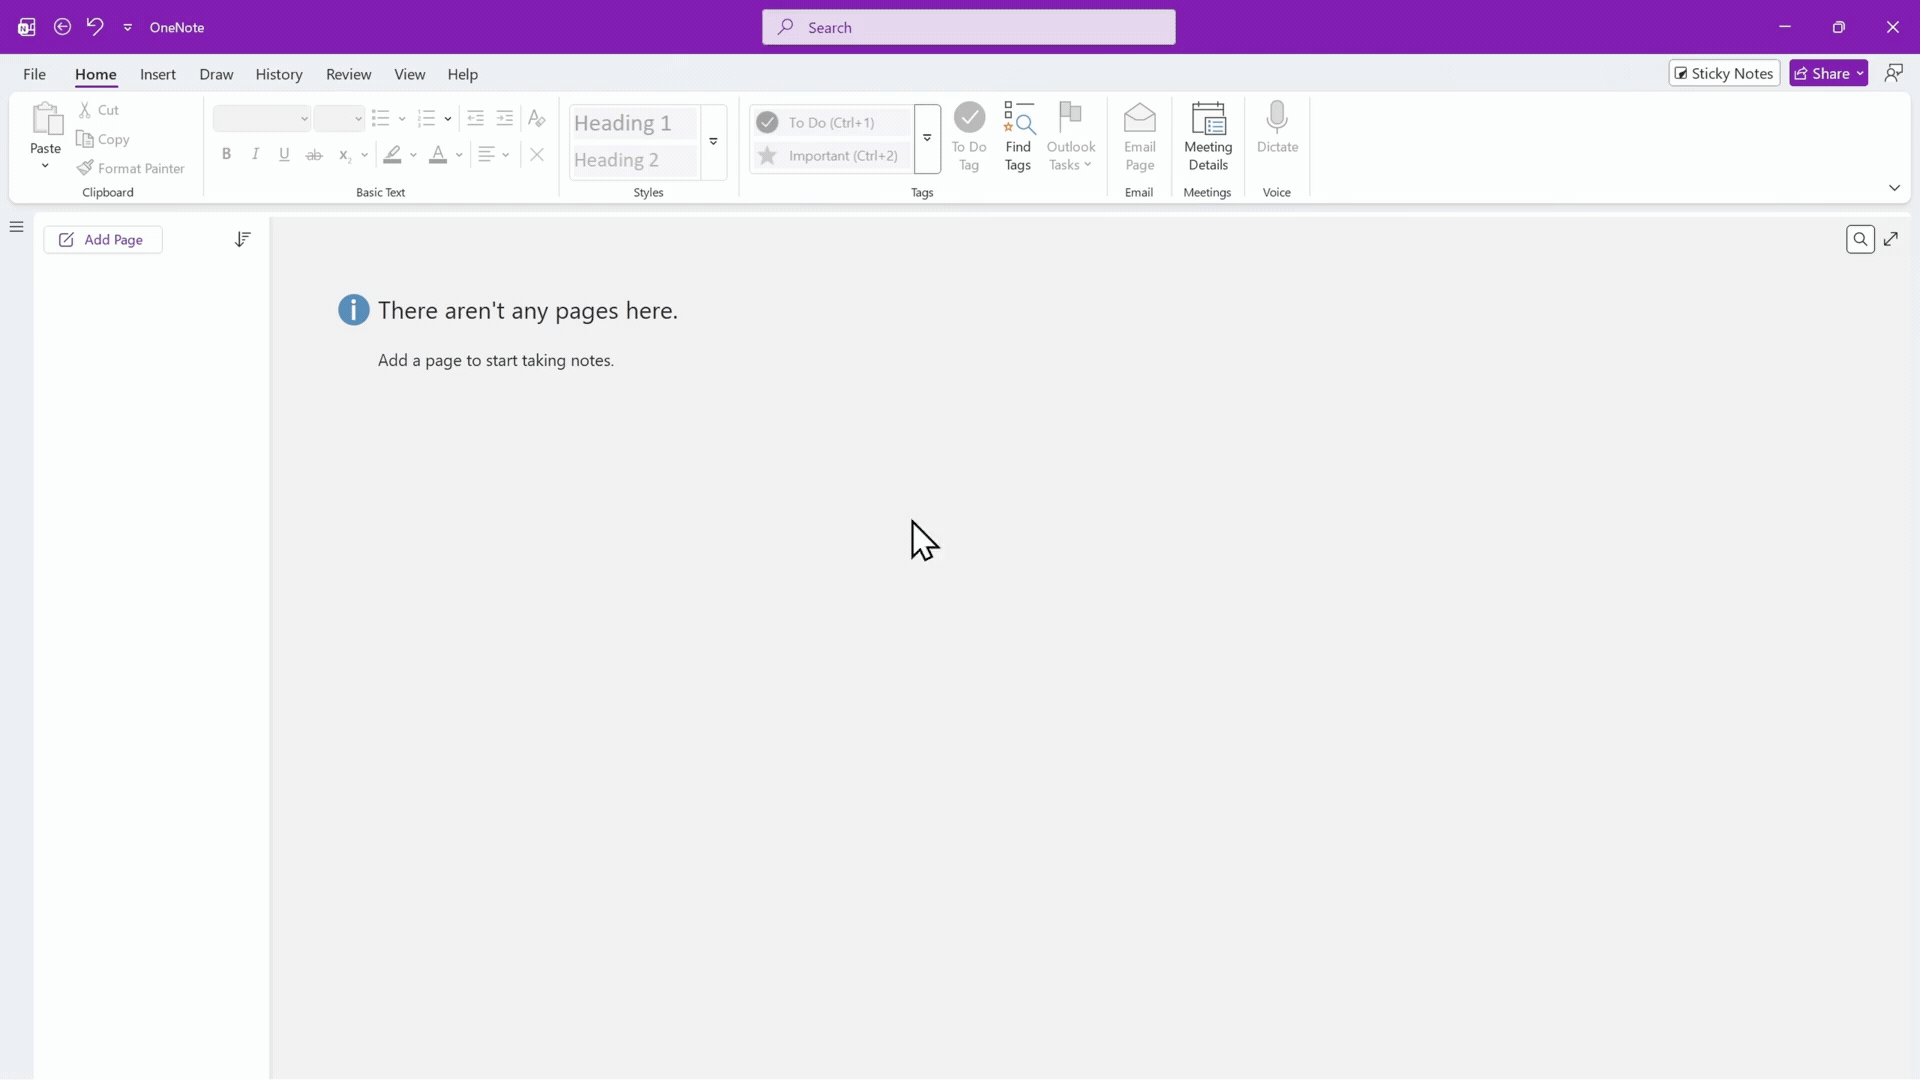Open the Help tab
Image resolution: width=1920 pixels, height=1080 pixels.
point(462,74)
